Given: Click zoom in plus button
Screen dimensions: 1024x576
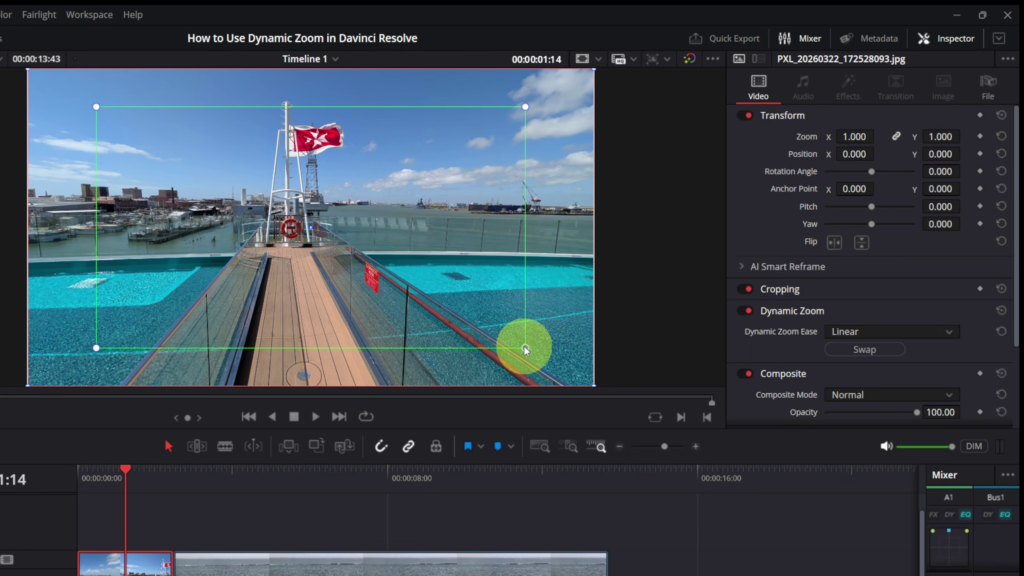Looking at the screenshot, I should pos(696,447).
